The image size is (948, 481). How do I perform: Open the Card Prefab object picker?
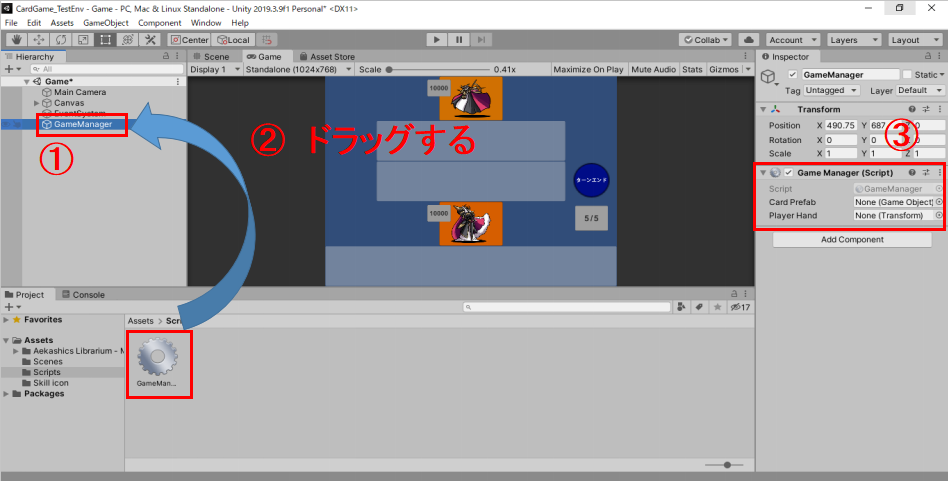[939, 202]
